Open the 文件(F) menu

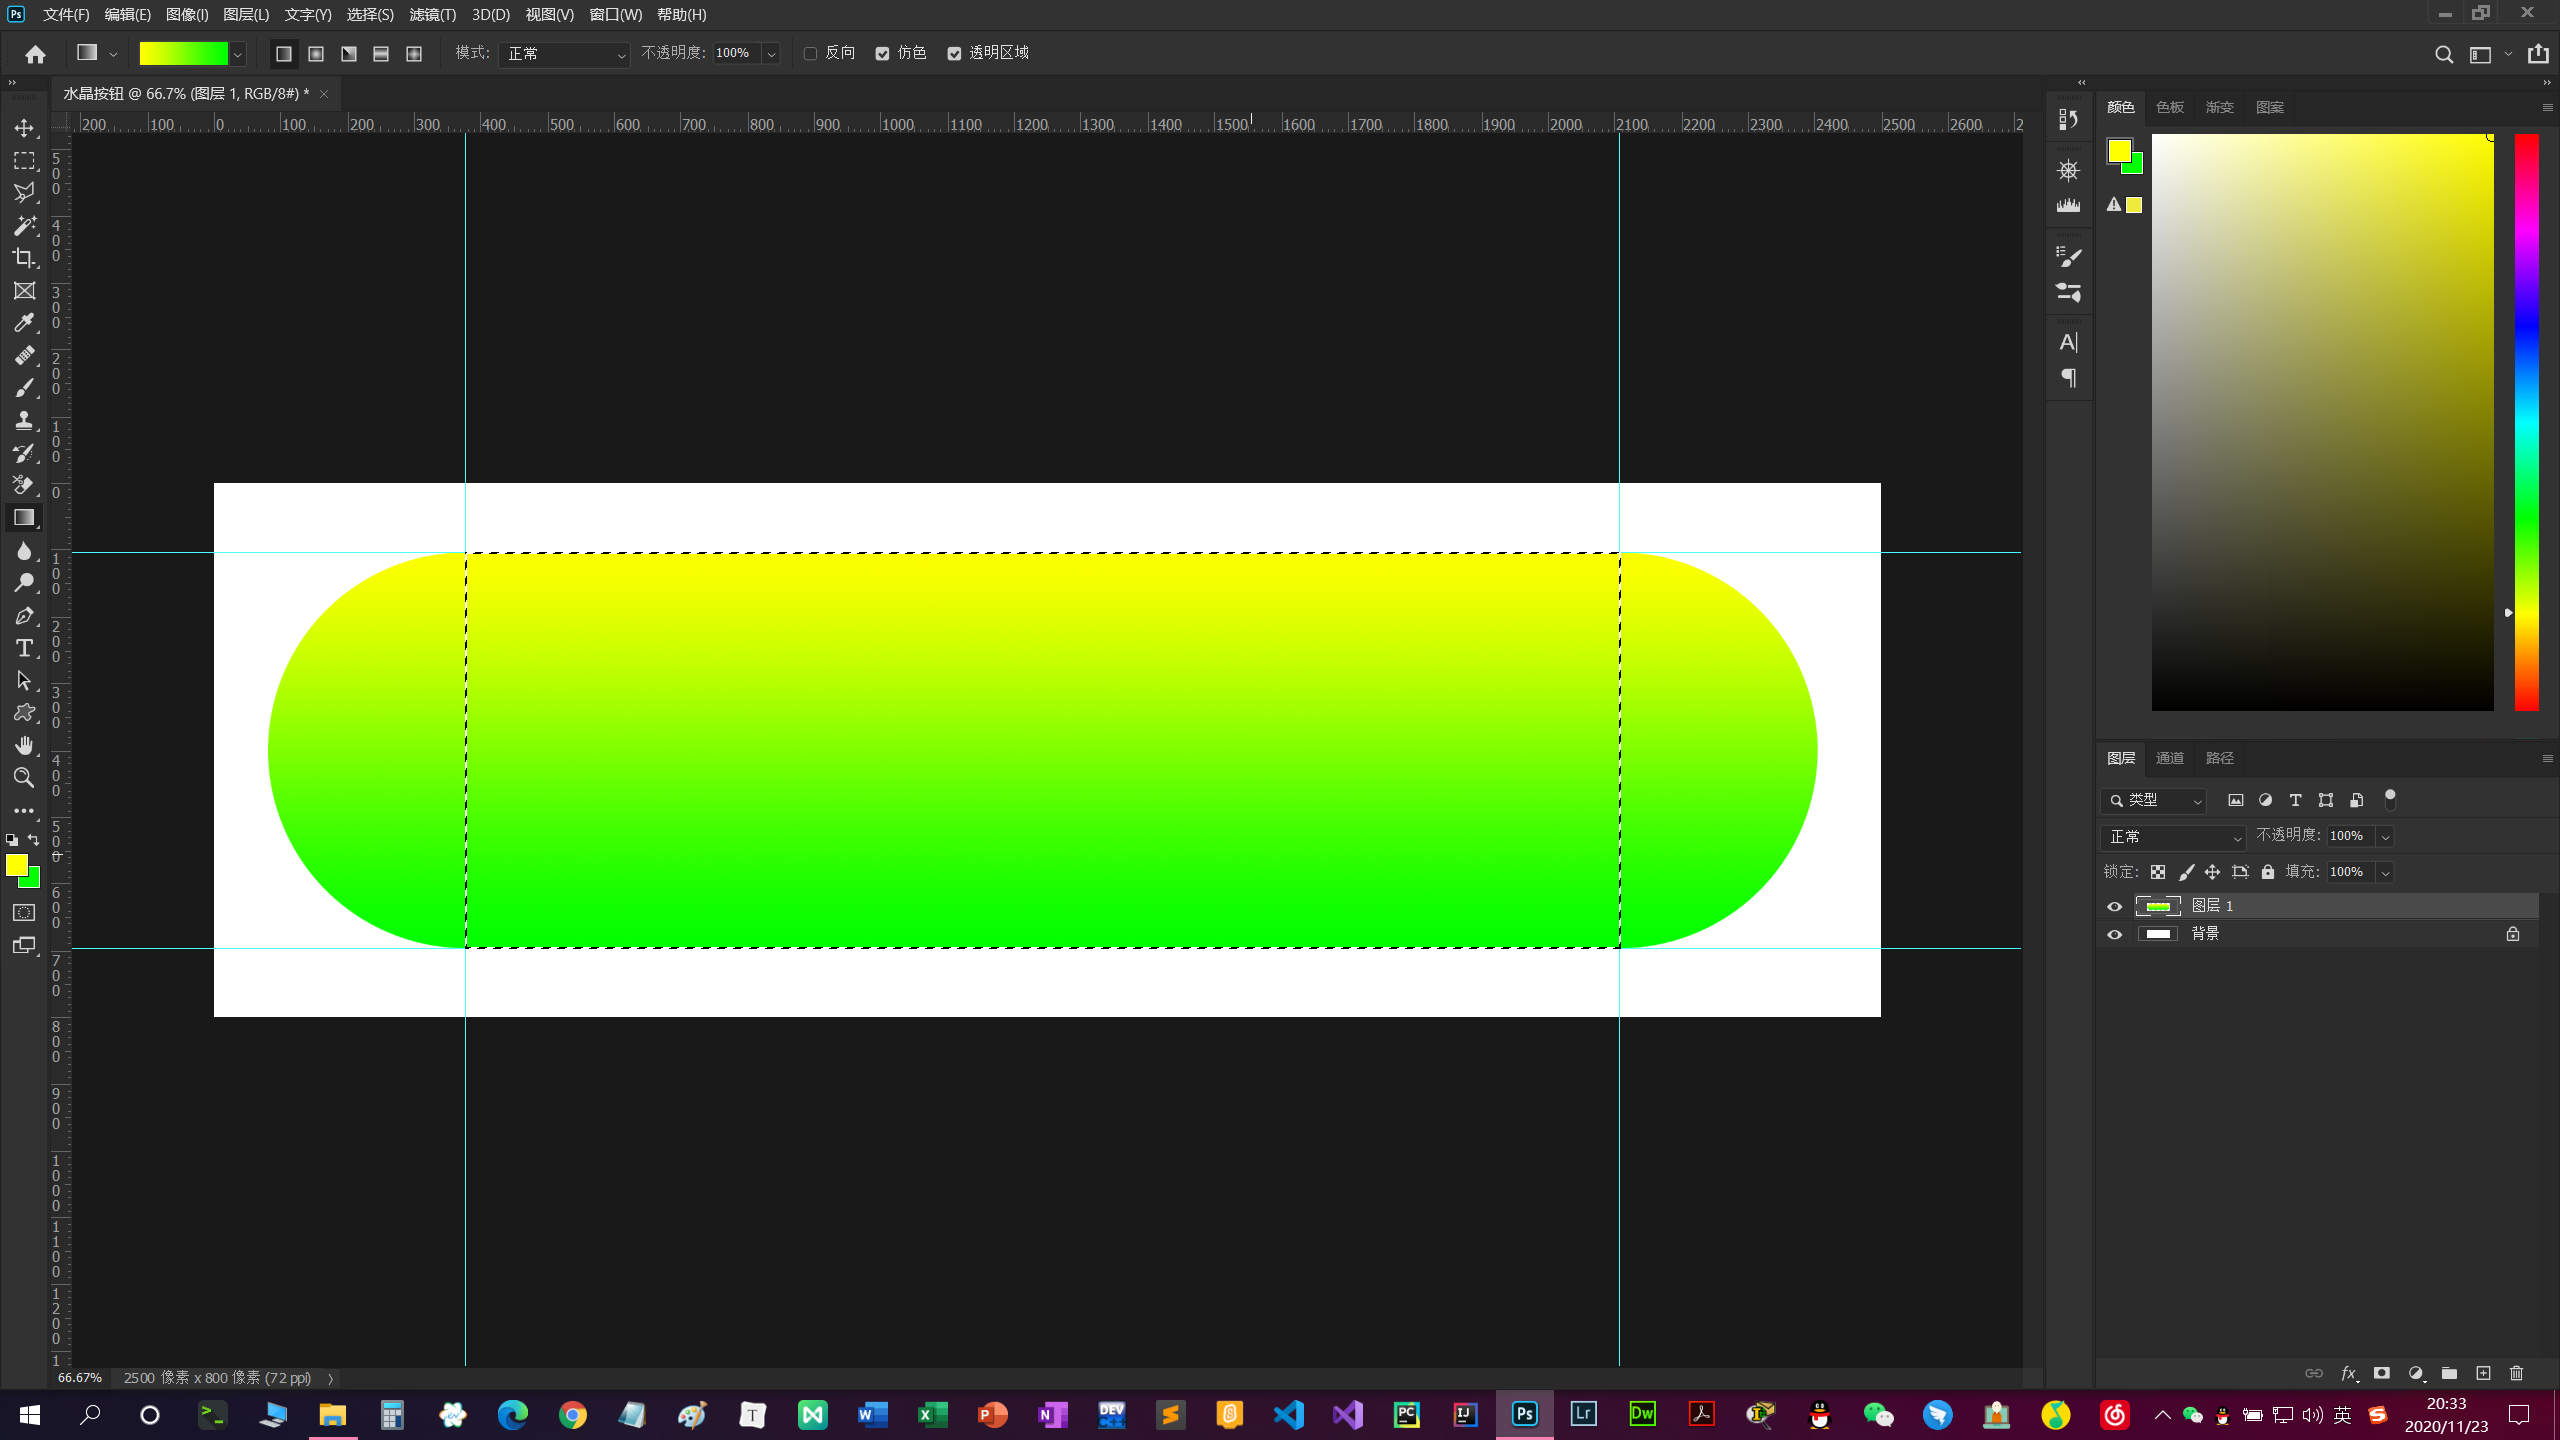pyautogui.click(x=66, y=15)
